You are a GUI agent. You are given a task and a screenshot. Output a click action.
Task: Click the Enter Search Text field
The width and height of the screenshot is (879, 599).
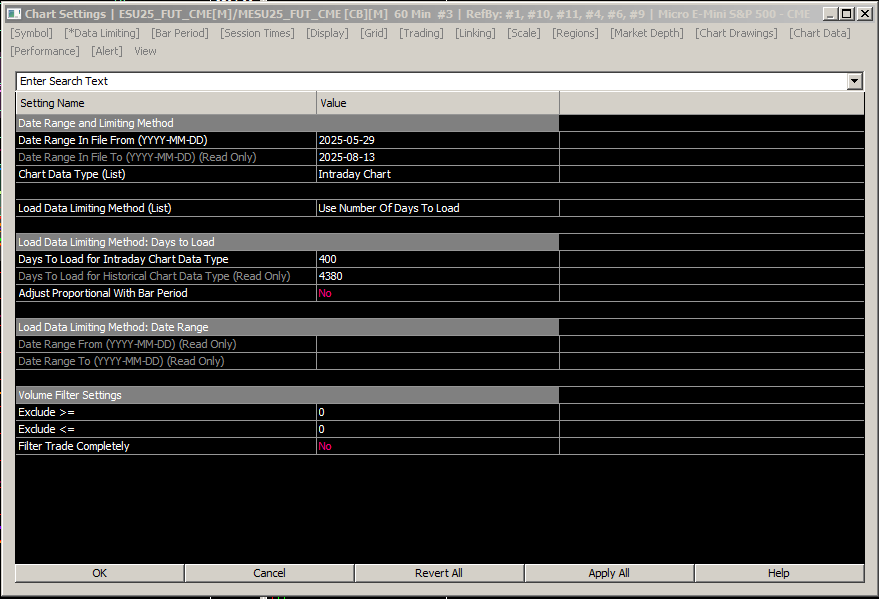coord(432,81)
